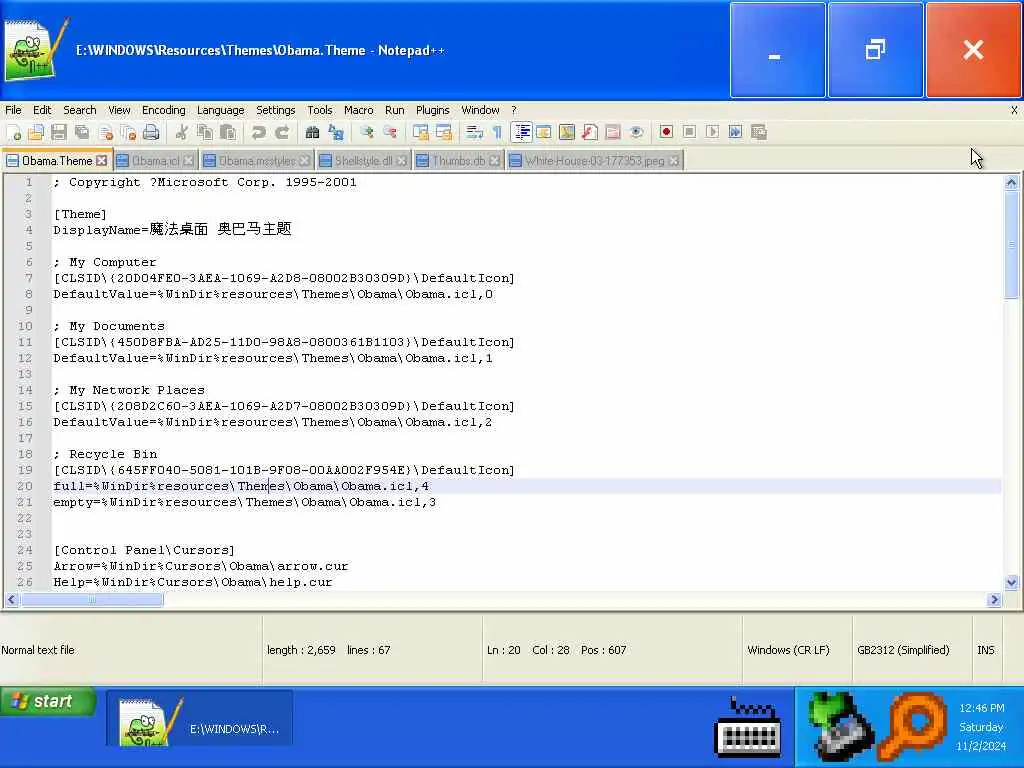1024x768 pixels.
Task: Open the Plugins menu
Action: click(433, 110)
